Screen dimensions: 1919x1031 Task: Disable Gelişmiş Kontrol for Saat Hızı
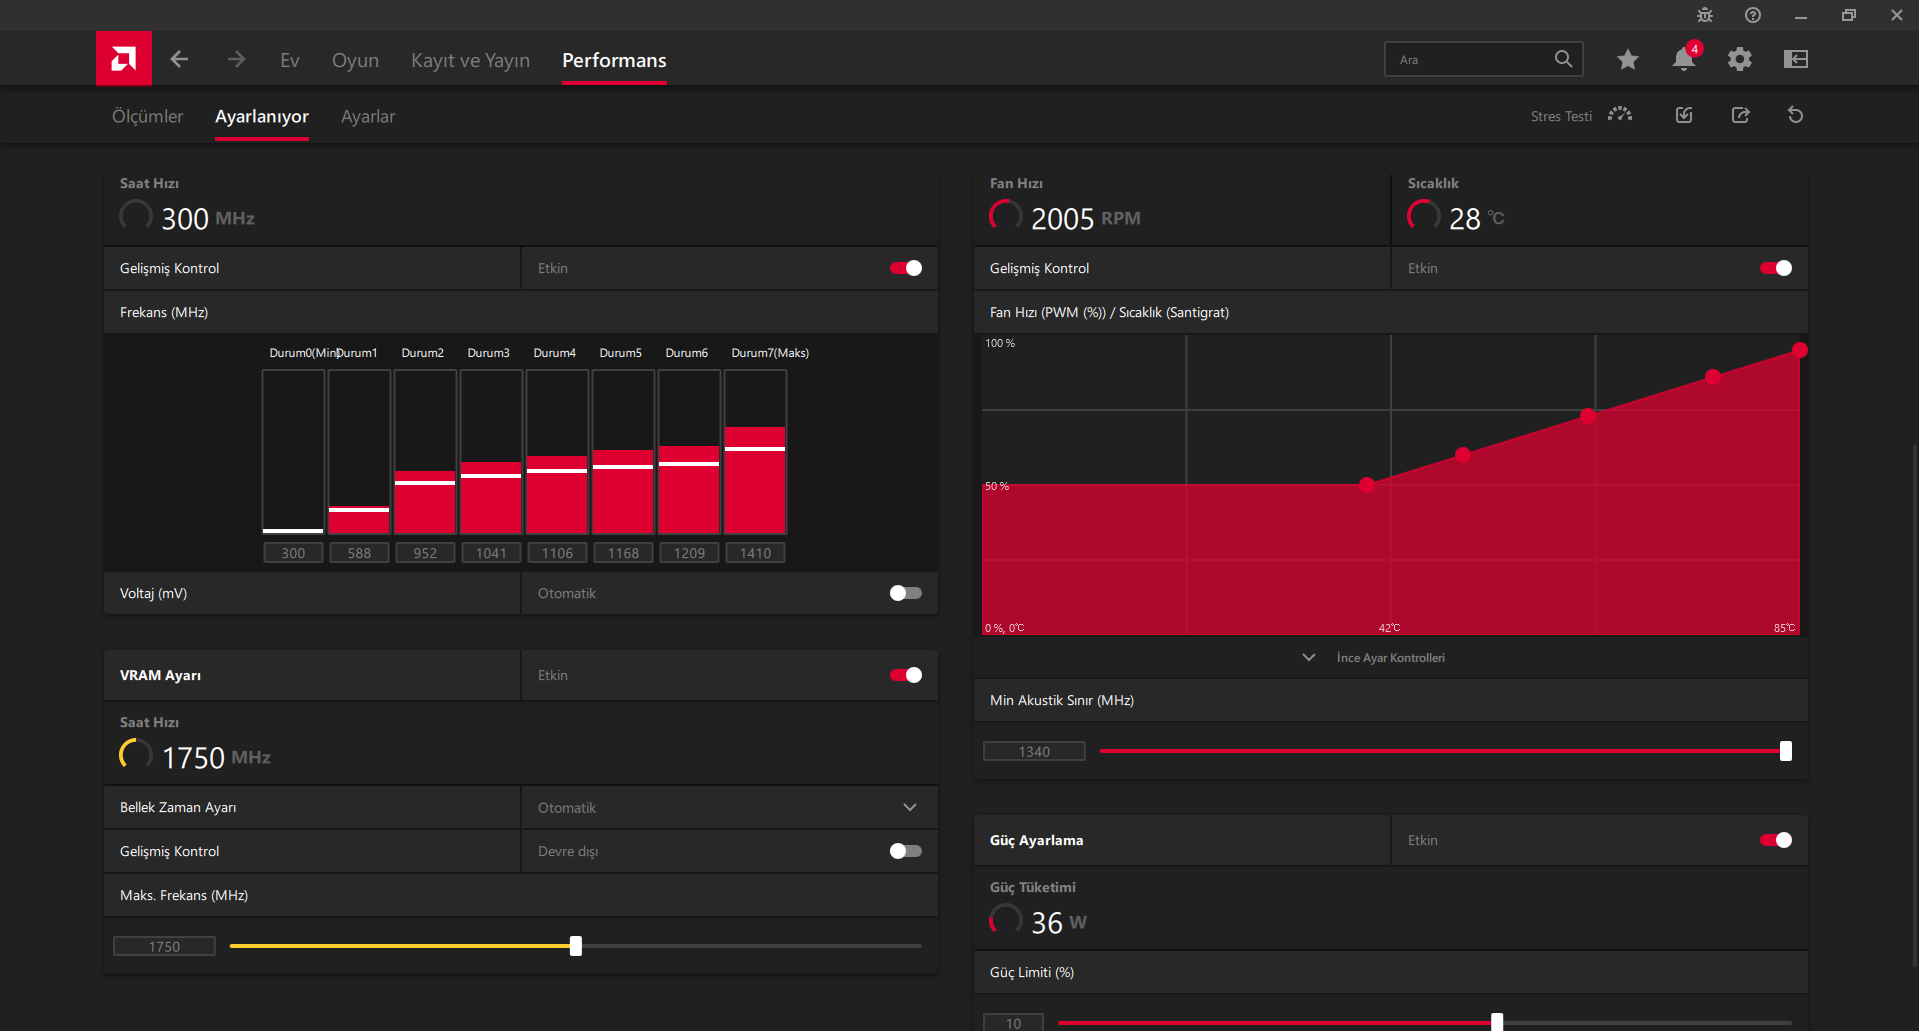pyautogui.click(x=905, y=268)
